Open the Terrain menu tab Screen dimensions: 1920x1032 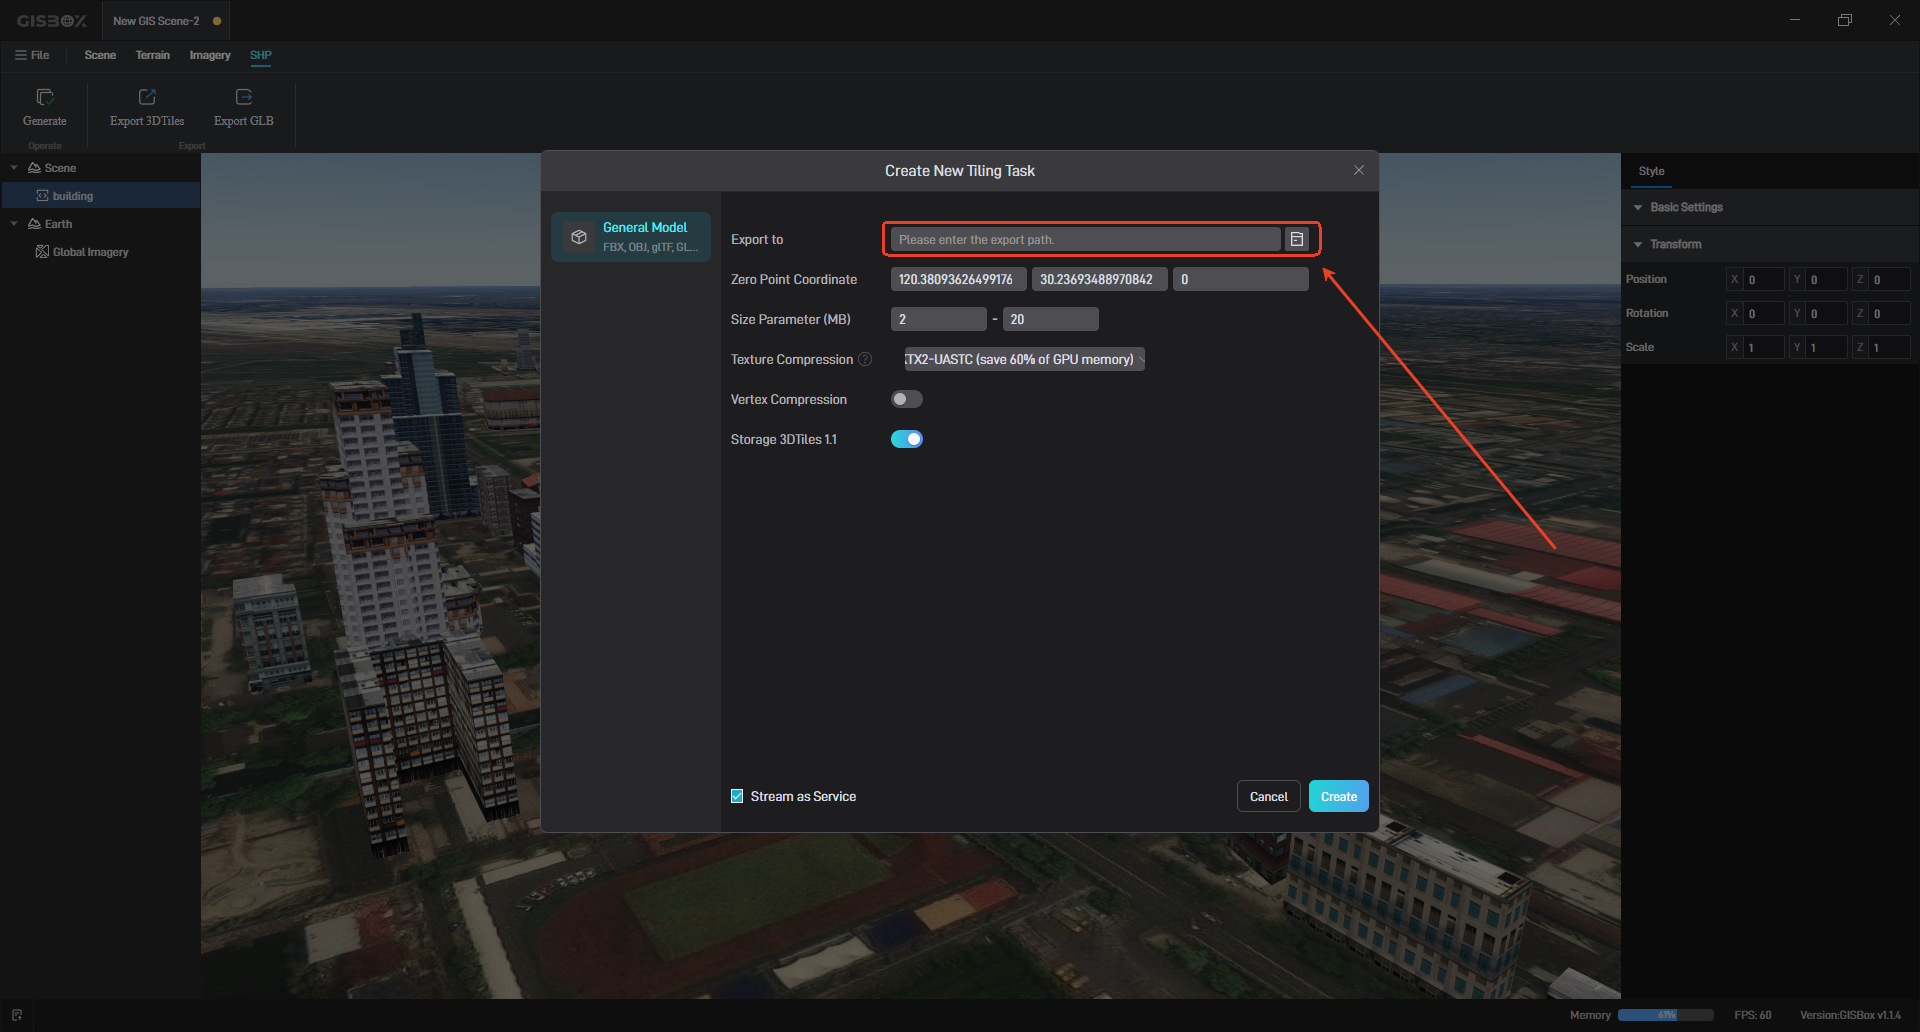coord(153,55)
